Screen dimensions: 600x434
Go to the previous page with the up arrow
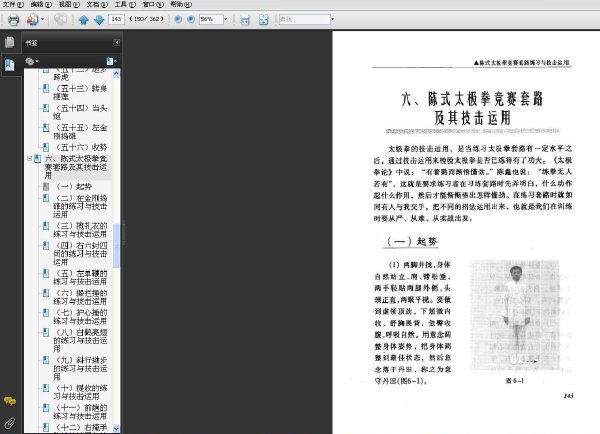[x=83, y=20]
